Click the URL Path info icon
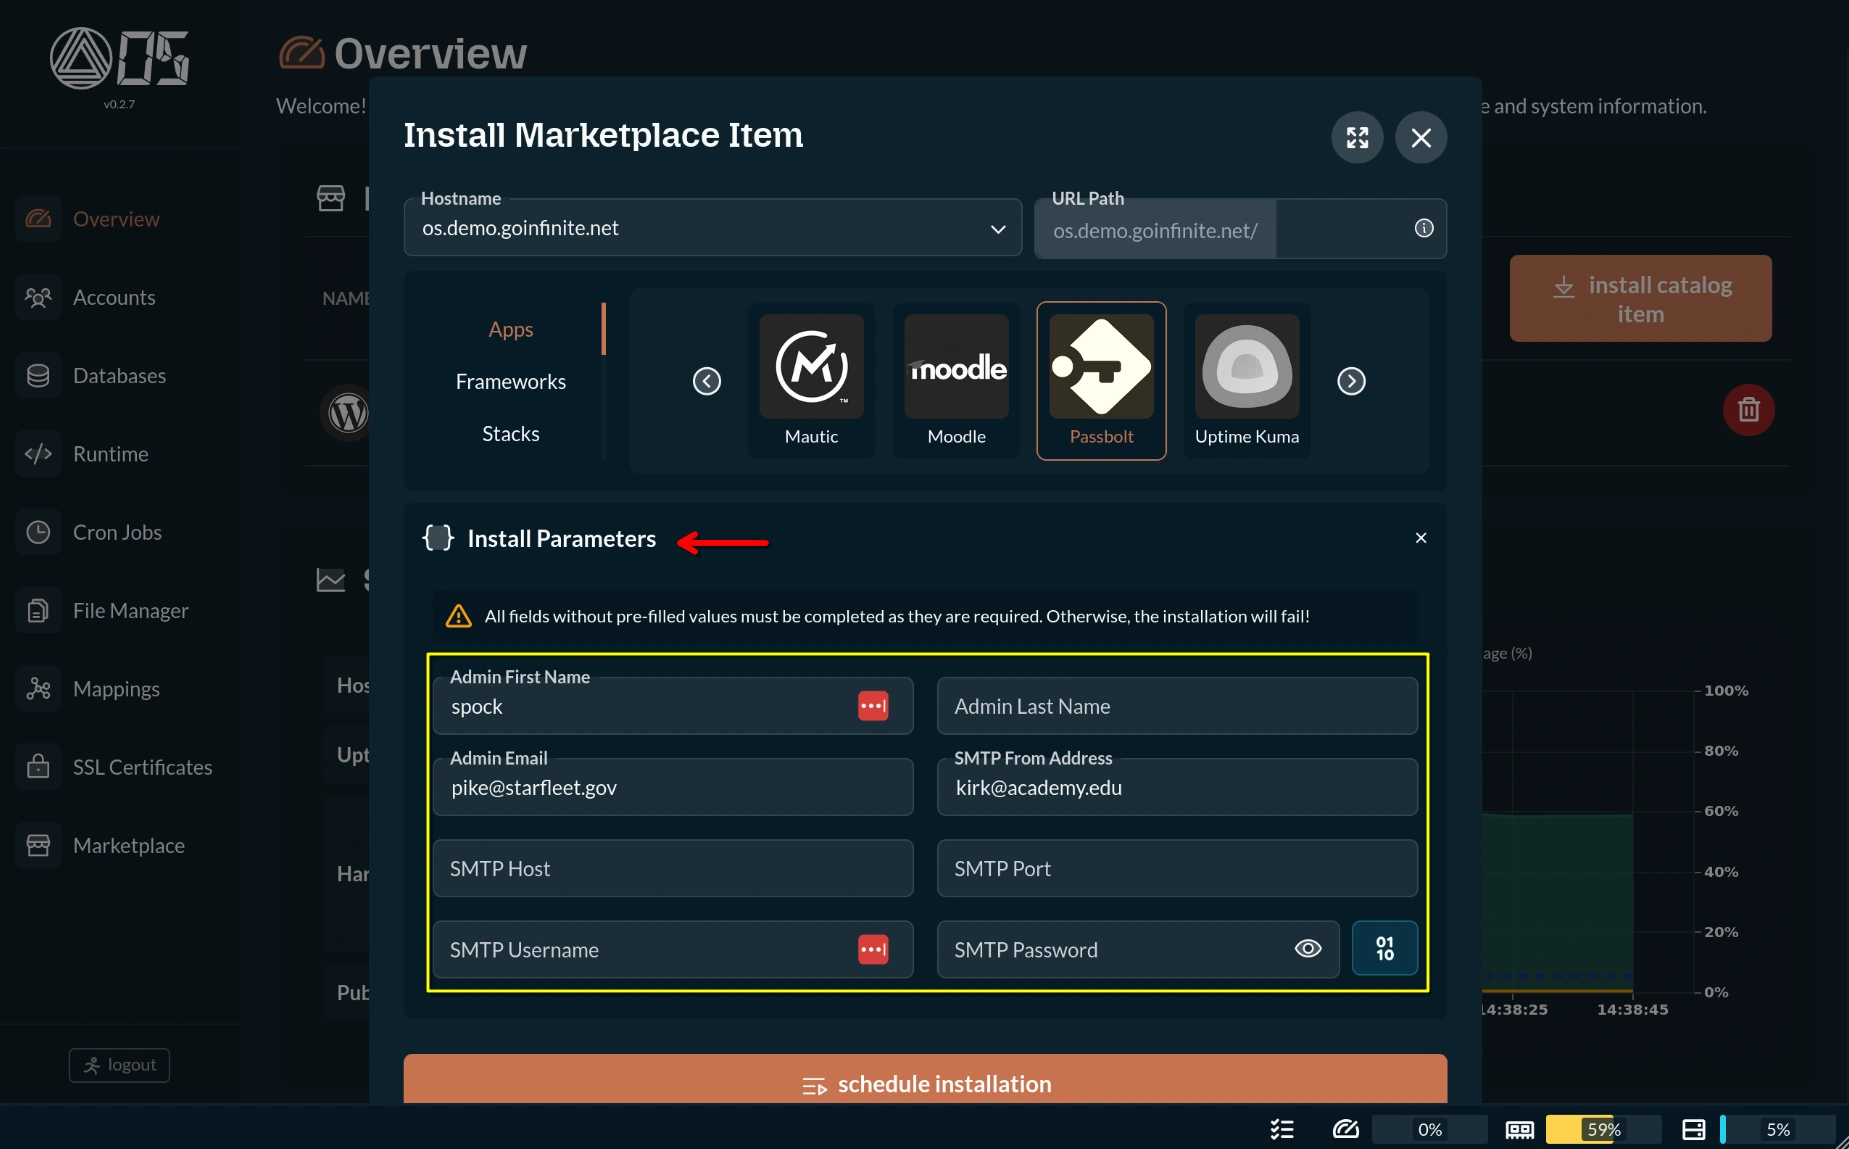 point(1424,229)
